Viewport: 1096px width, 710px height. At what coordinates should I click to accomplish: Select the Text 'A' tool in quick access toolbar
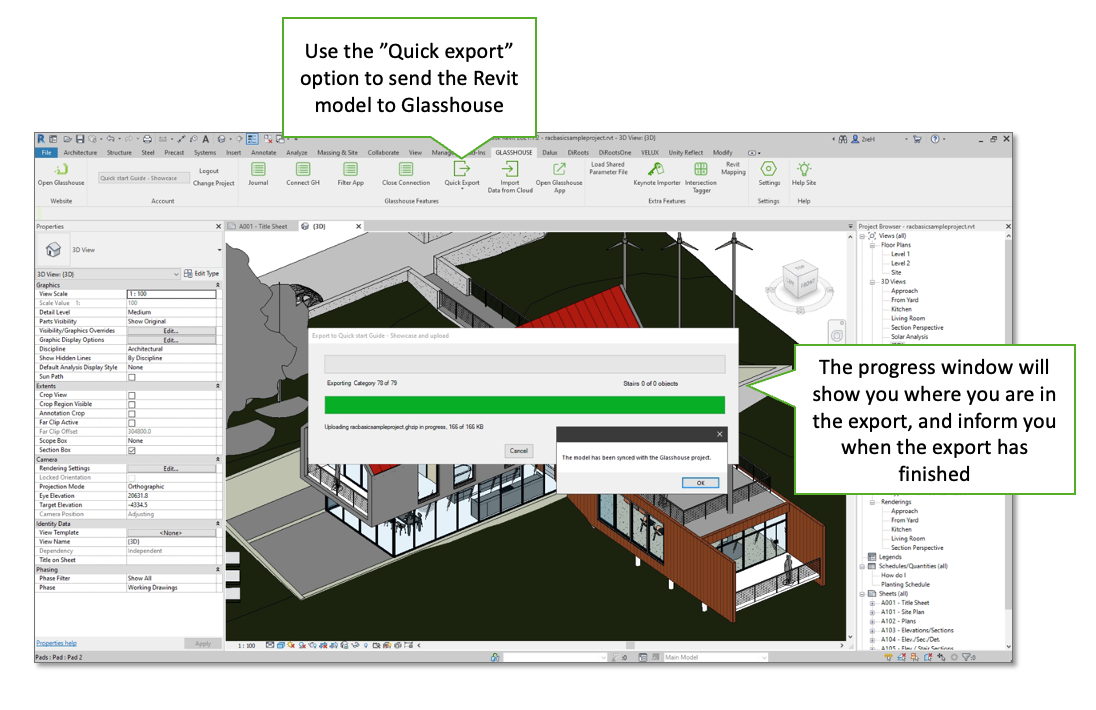pyautogui.click(x=206, y=139)
